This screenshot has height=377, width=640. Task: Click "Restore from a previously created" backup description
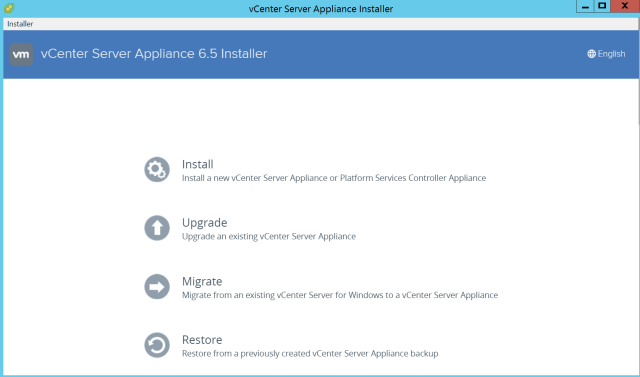coord(310,353)
